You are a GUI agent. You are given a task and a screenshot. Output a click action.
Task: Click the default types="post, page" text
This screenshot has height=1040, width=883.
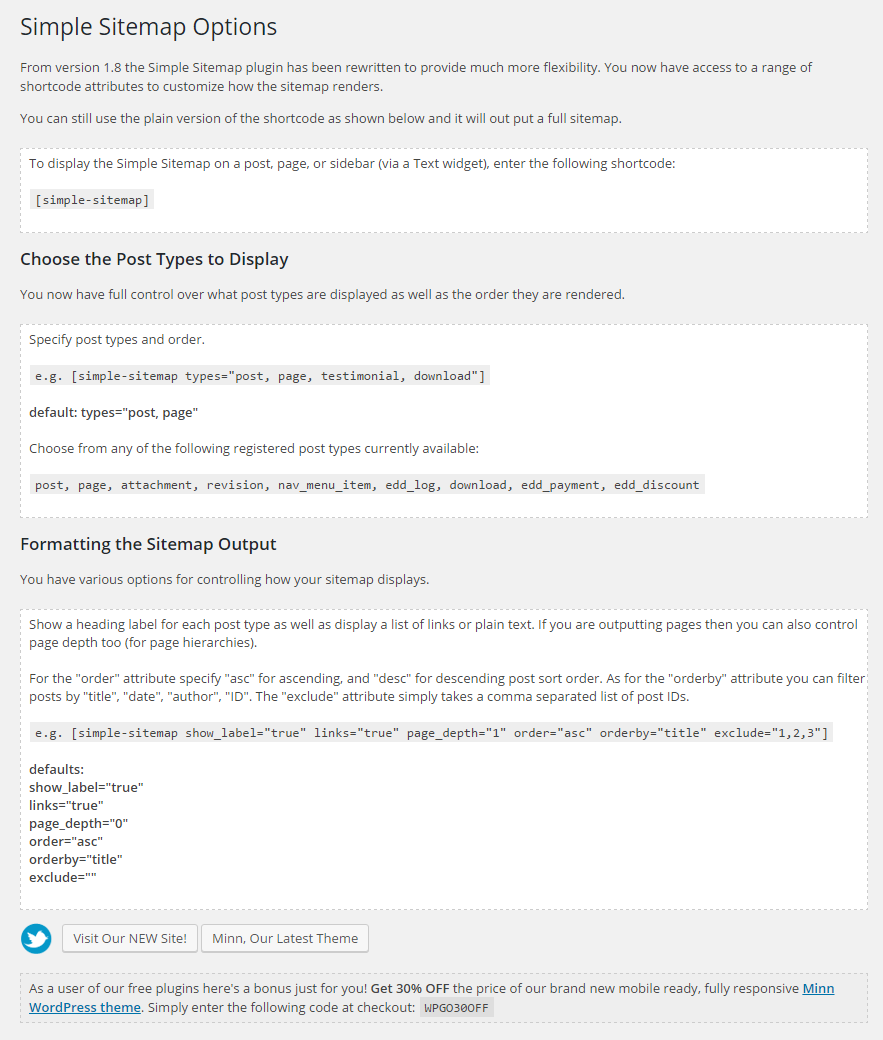pos(113,412)
